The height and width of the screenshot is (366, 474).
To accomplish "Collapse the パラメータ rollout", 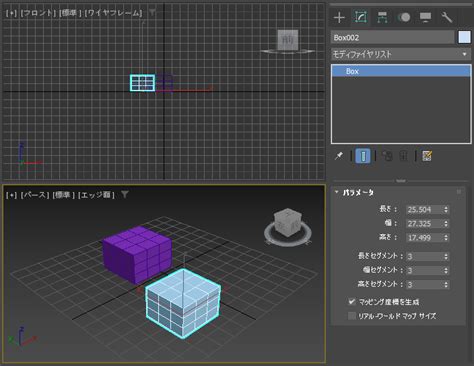I will point(336,192).
